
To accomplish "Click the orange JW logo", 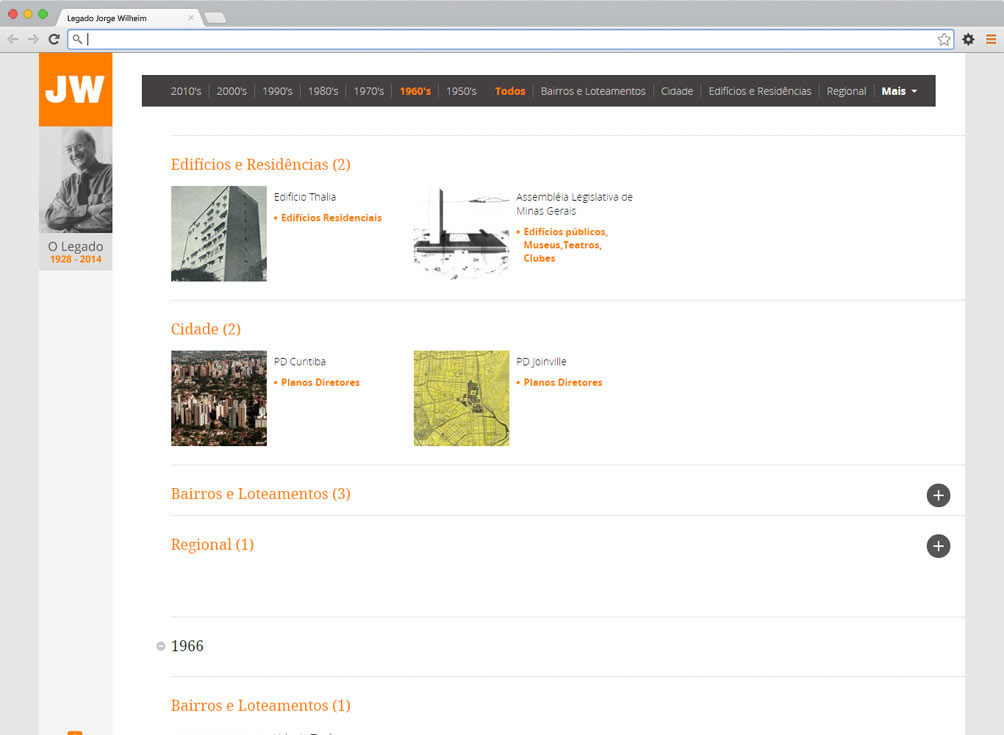I will click(x=75, y=90).
